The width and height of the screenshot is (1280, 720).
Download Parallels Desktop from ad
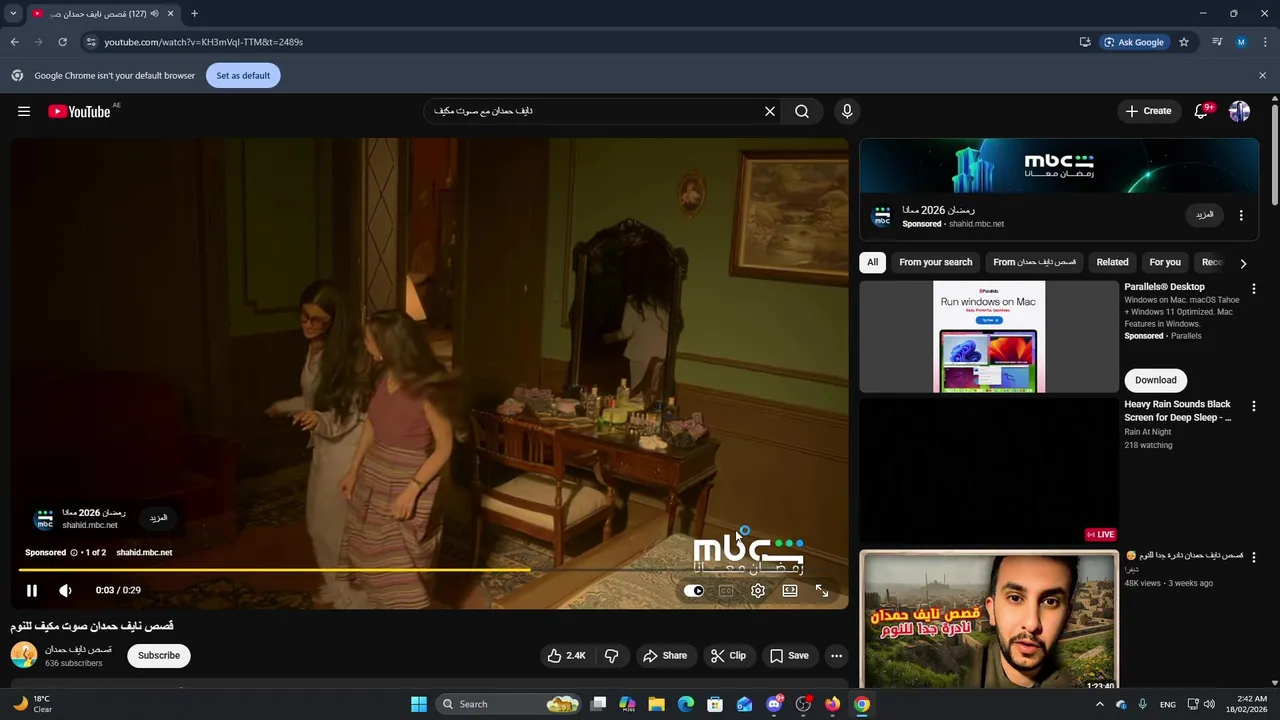coord(1155,380)
